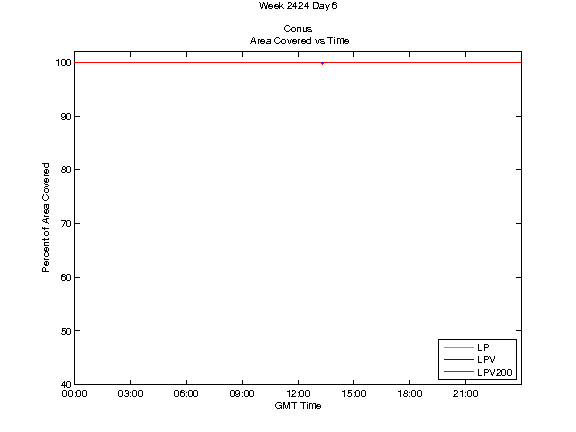Click 'Percent of Area Covered' axis label
Viewport: 576px width, 432px height.
click(x=46, y=217)
